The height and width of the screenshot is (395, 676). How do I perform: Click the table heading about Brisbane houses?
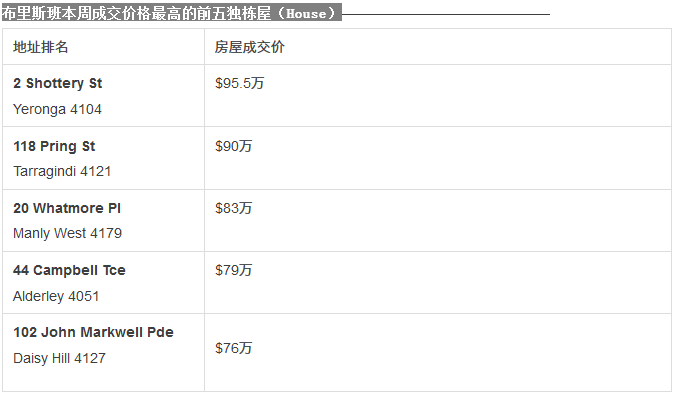pos(171,13)
